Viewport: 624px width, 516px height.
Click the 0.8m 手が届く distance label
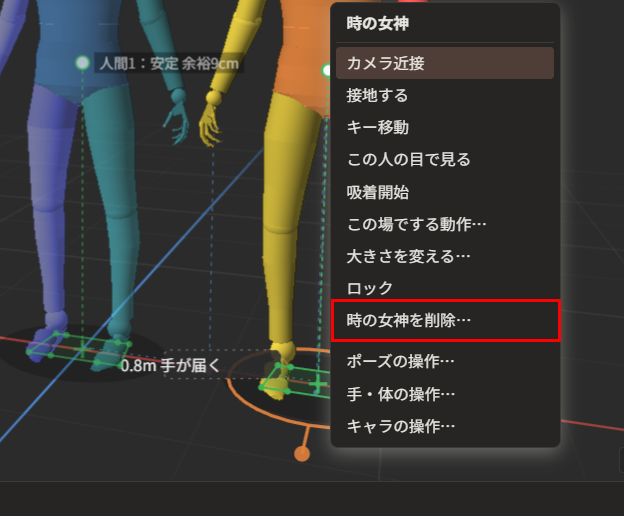[170, 365]
